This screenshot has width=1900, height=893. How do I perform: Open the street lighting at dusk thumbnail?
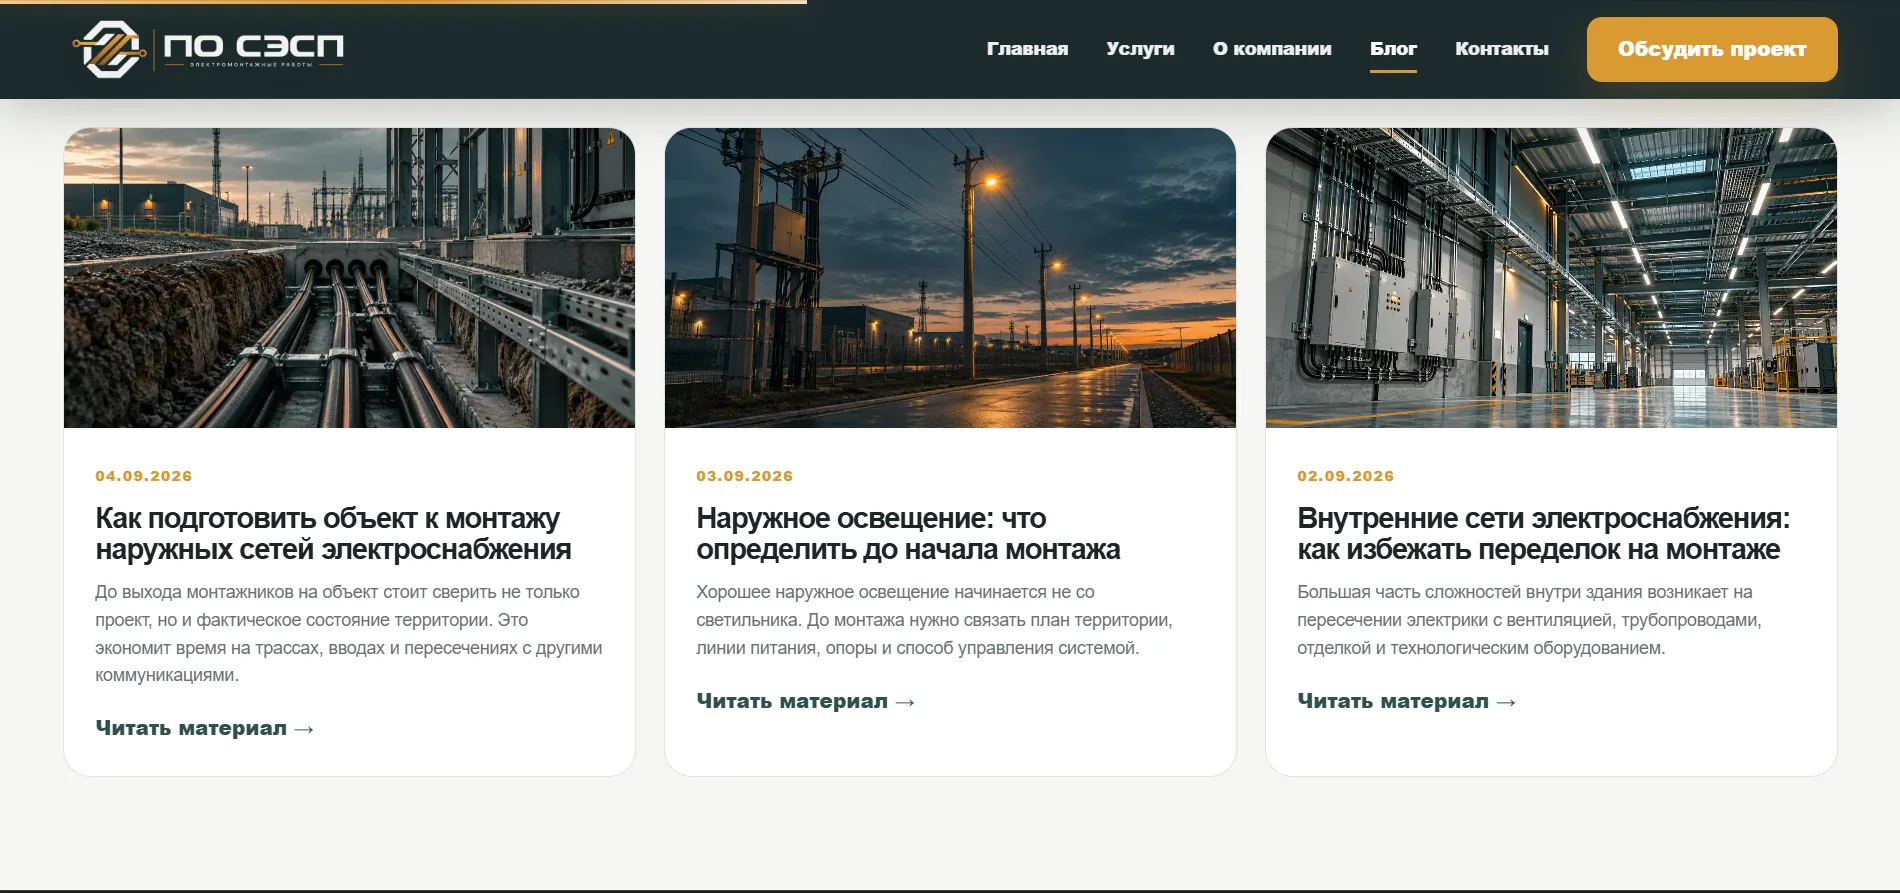(950, 278)
